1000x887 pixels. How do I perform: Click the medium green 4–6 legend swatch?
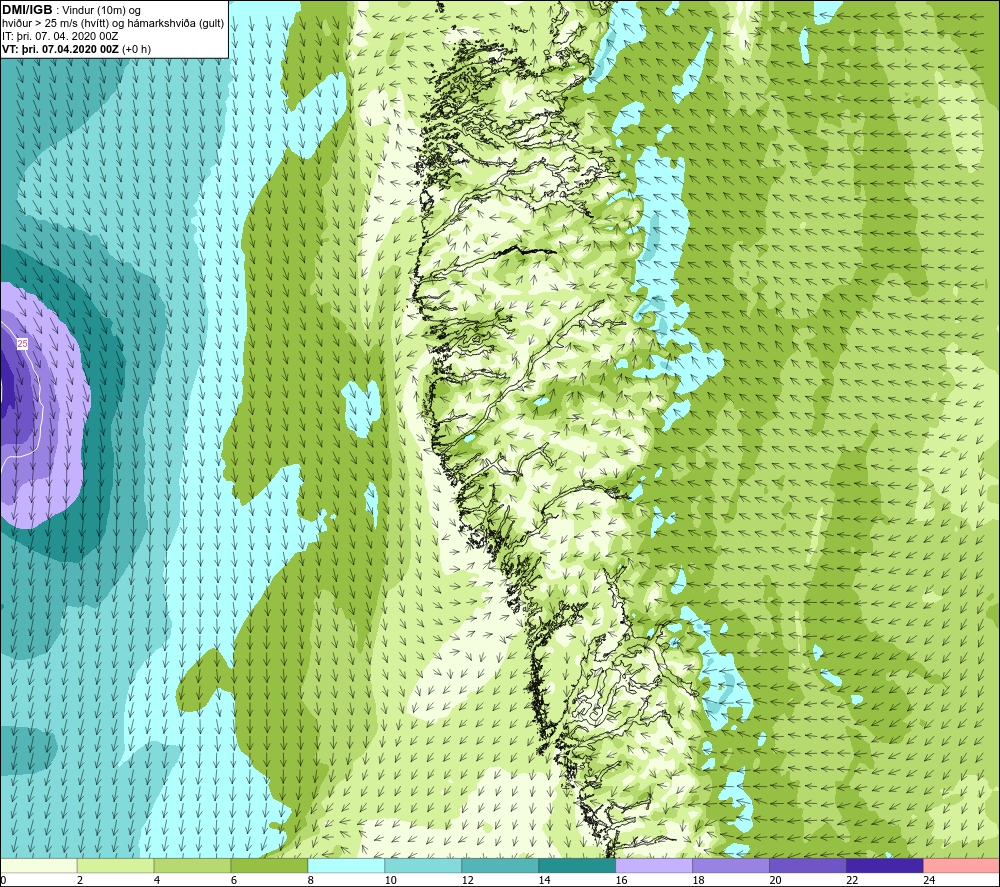pos(192,866)
